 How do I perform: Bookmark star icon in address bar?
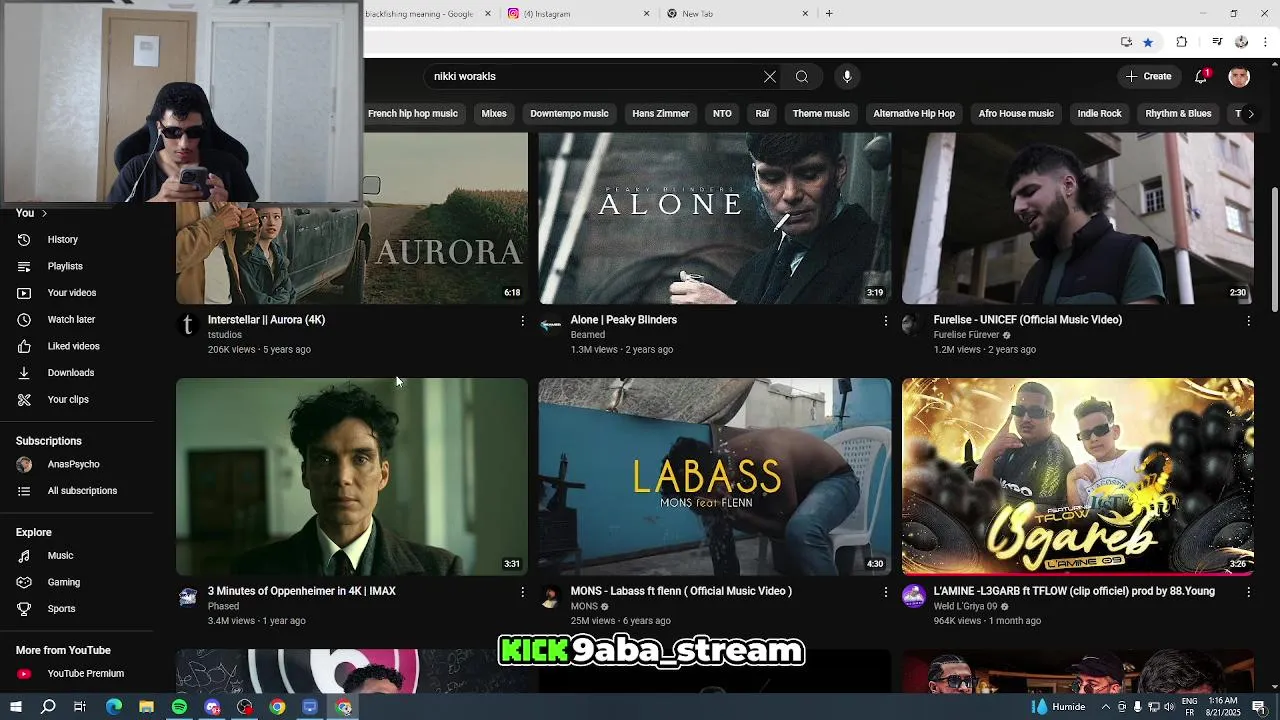point(1148,42)
